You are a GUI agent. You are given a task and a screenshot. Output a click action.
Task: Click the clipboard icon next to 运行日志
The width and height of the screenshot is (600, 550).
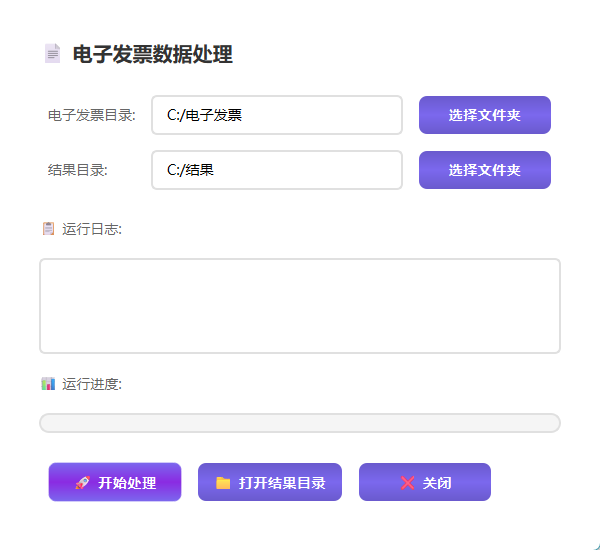(48, 229)
